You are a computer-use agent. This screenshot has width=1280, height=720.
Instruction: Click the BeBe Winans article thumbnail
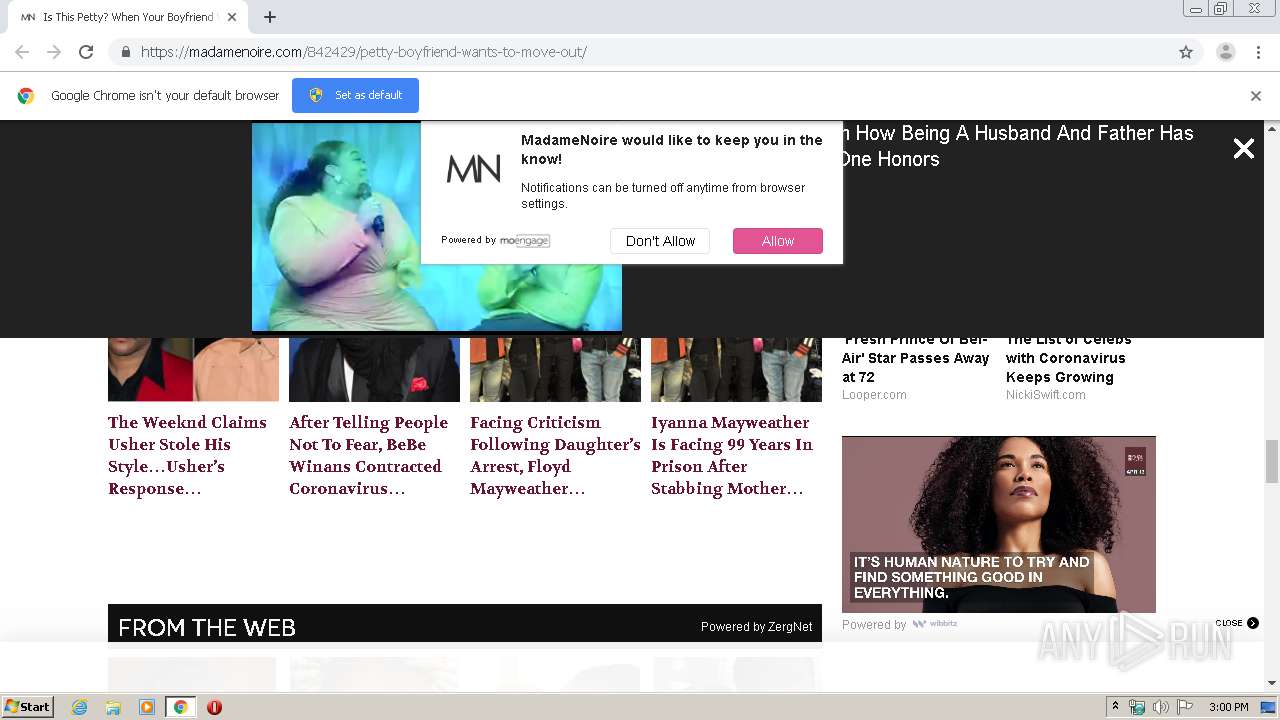pos(374,370)
